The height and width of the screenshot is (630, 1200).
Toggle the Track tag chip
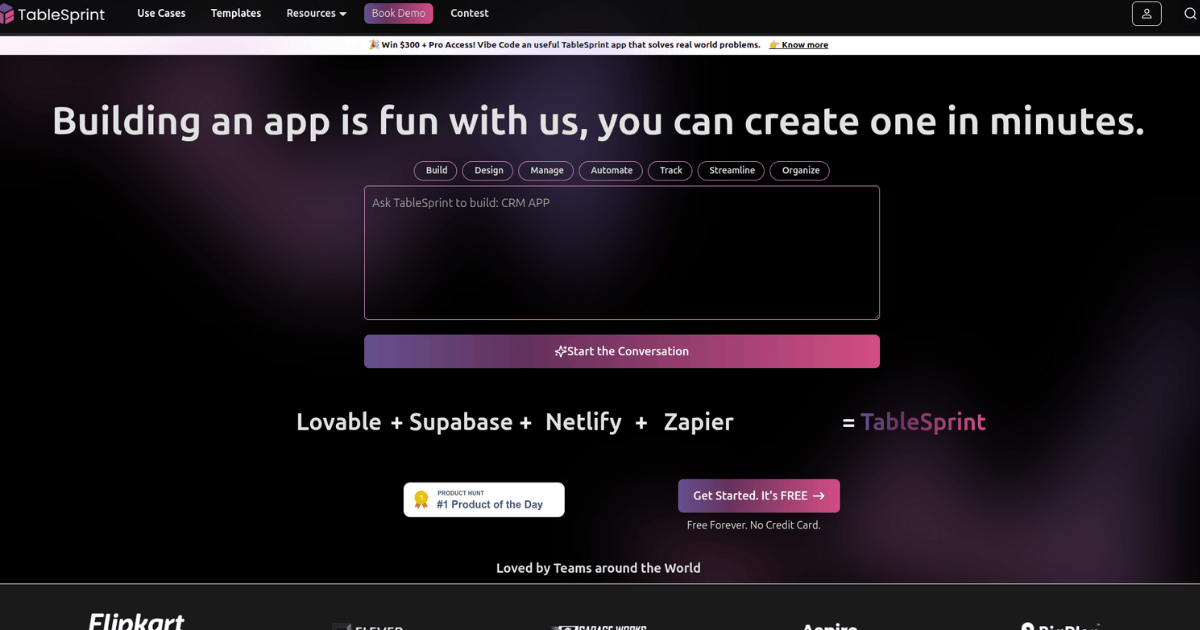[x=669, y=170]
